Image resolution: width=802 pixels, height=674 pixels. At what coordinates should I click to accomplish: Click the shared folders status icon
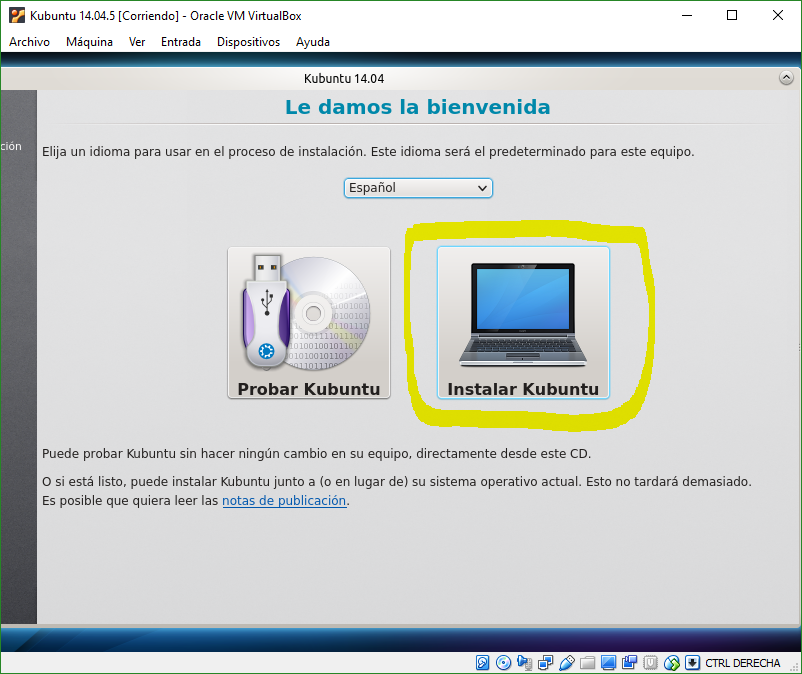(x=587, y=663)
